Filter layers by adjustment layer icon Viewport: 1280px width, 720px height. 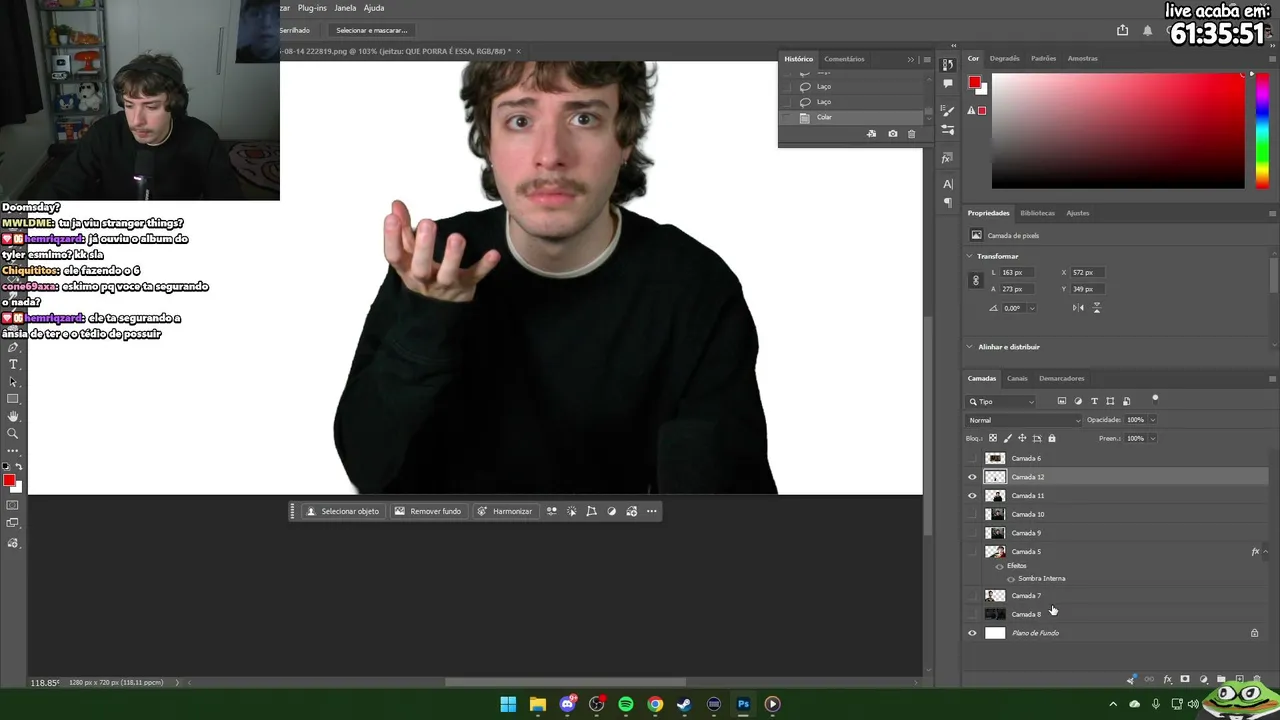tap(1078, 401)
